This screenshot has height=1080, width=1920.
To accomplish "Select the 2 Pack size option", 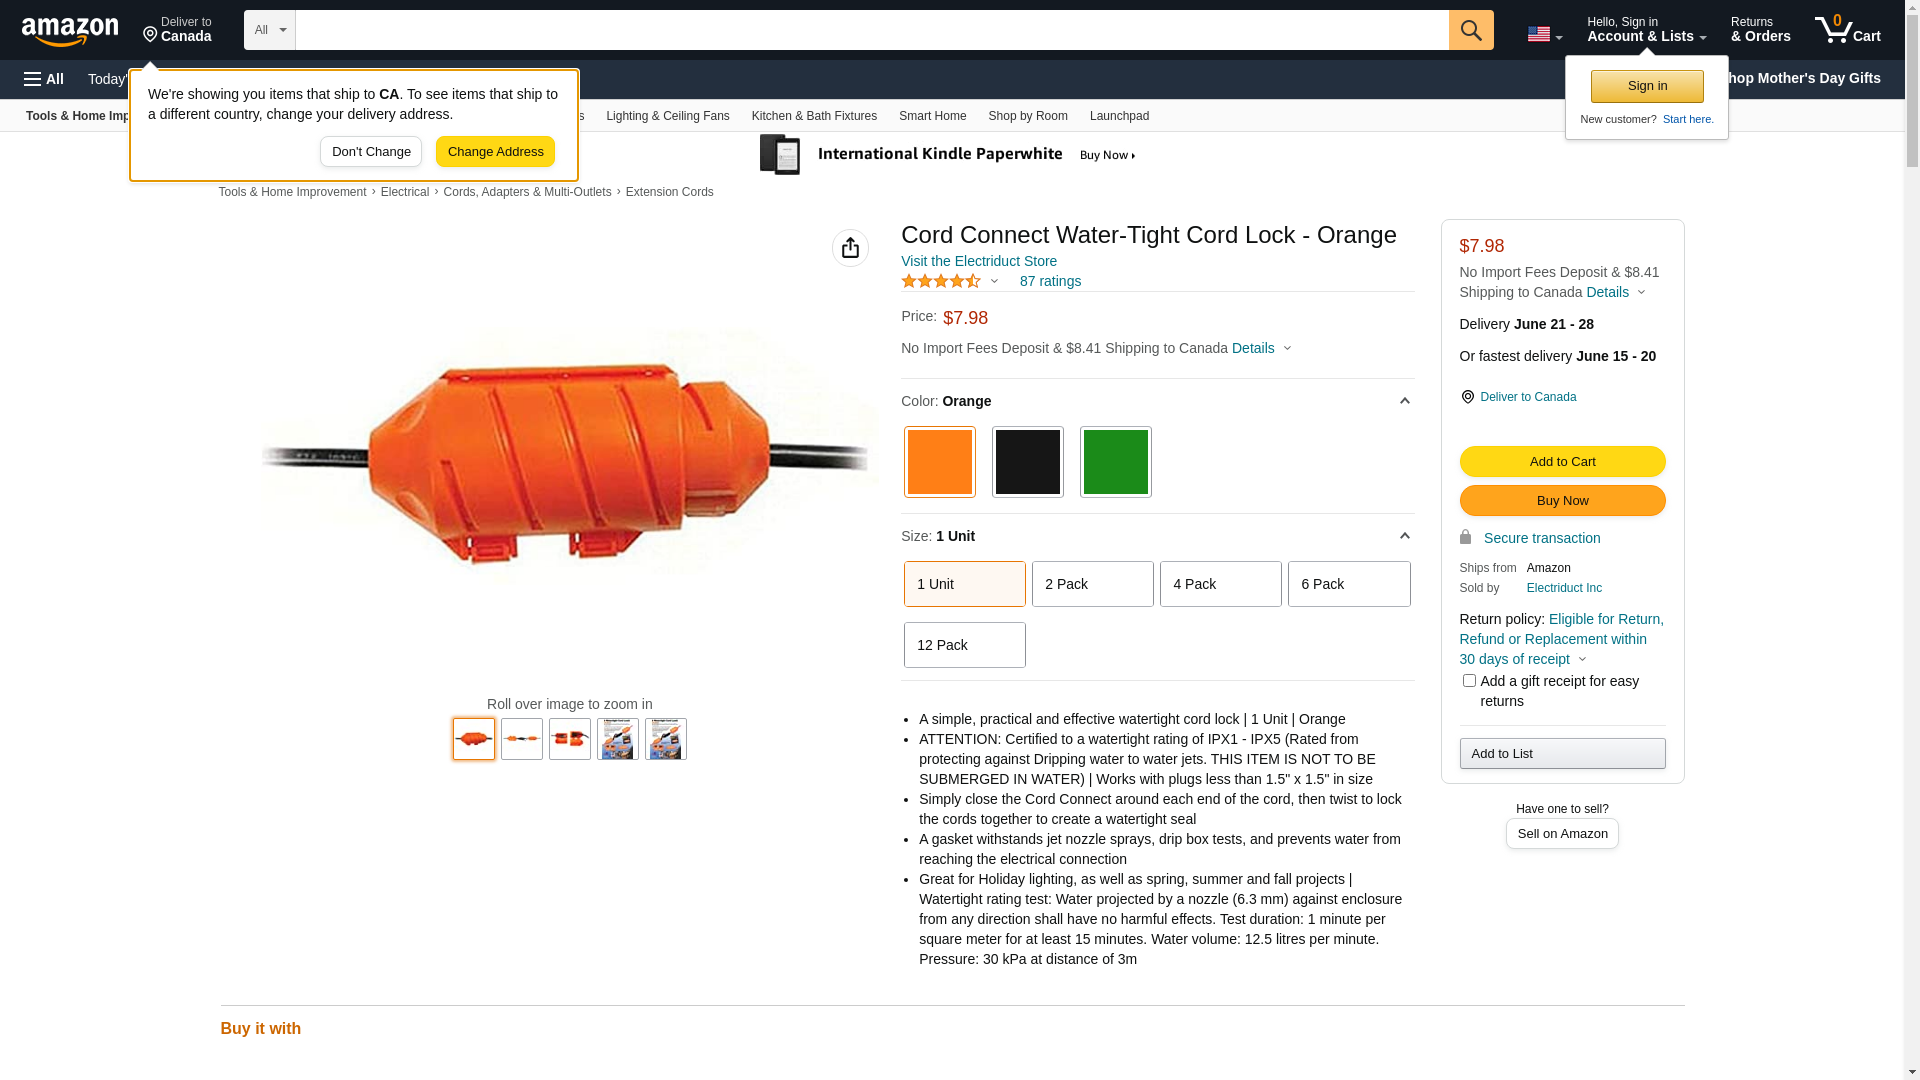I will tap(1092, 584).
